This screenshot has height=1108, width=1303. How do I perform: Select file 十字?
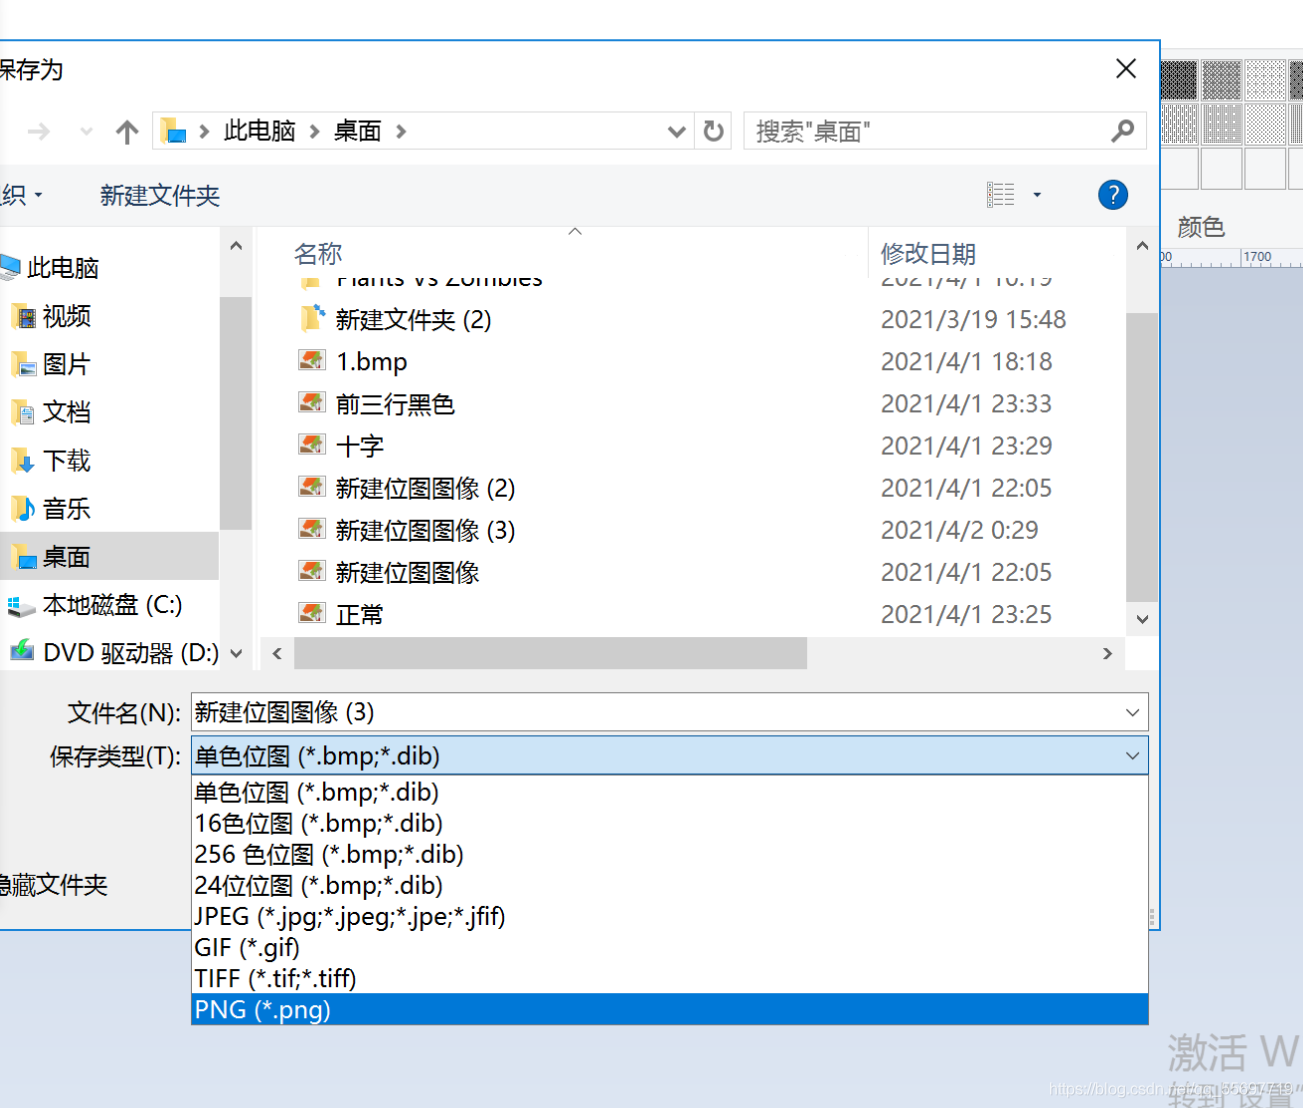click(359, 446)
